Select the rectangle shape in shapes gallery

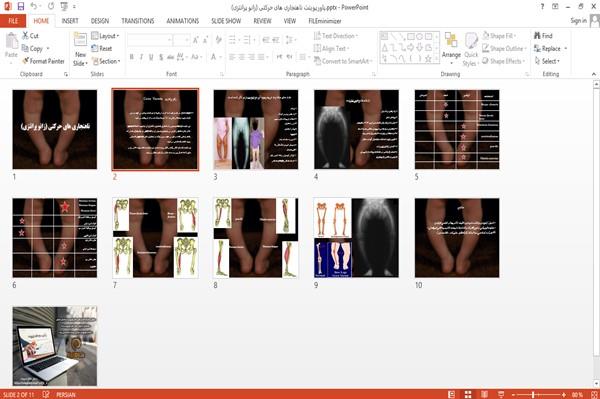411,37
